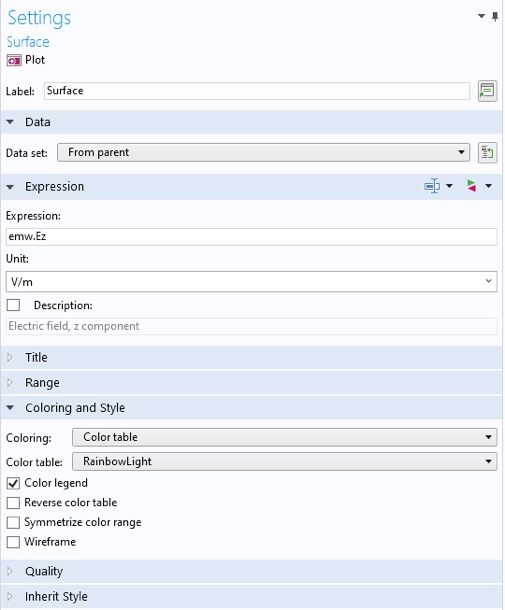Open the label comment icon beside Surface

487,91
